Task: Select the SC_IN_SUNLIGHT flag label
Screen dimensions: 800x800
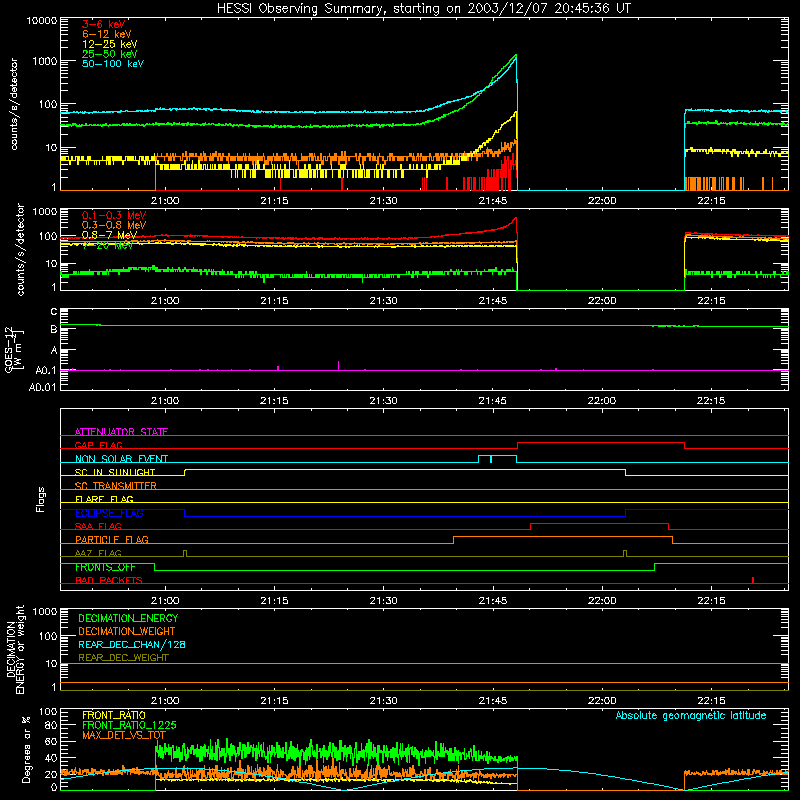Action: click(115, 472)
